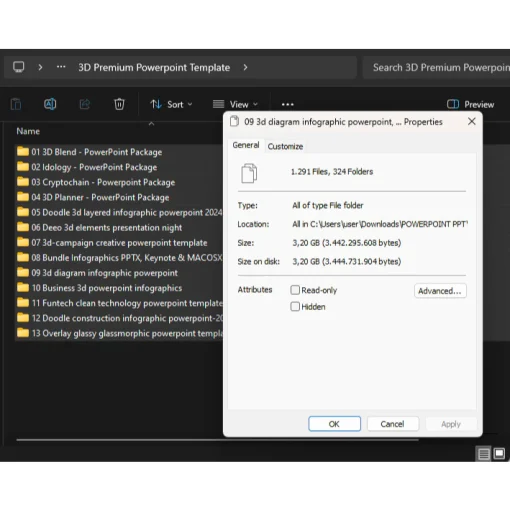Image resolution: width=510 pixels, height=510 pixels.
Task: Click the 1.291 Files, 324 Folders text
Action: 332,172
